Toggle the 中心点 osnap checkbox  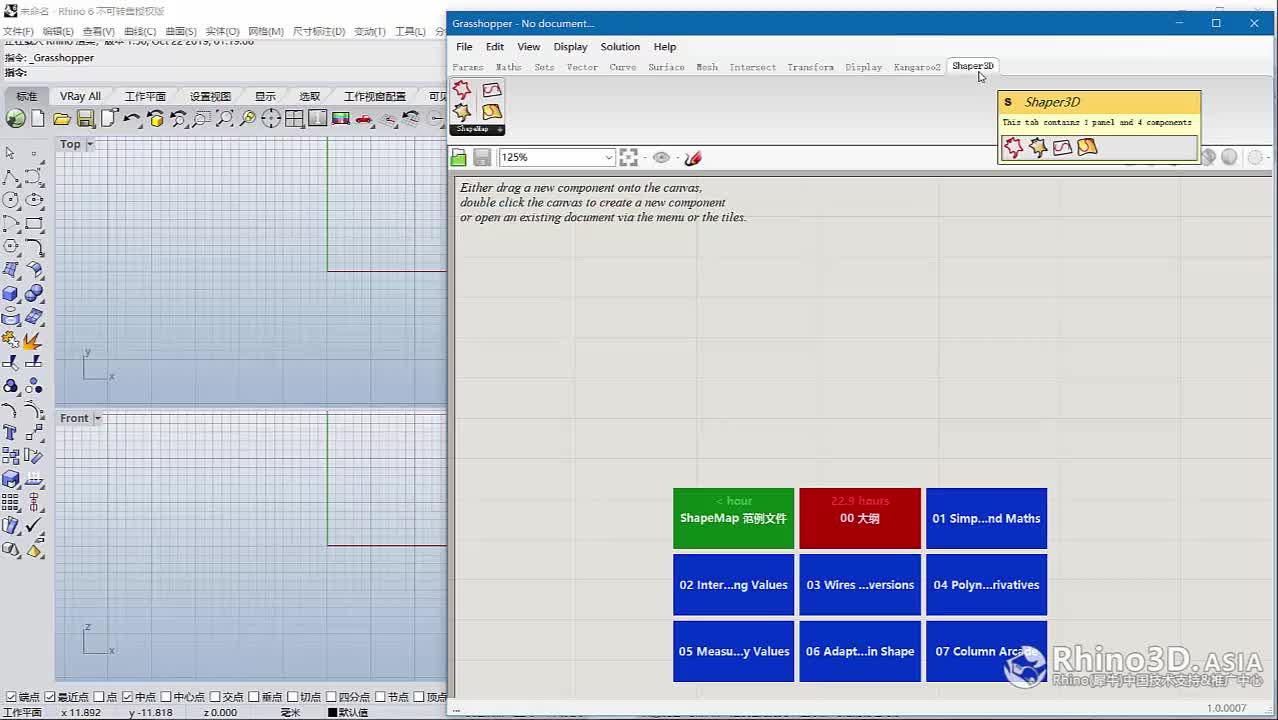click(x=166, y=697)
